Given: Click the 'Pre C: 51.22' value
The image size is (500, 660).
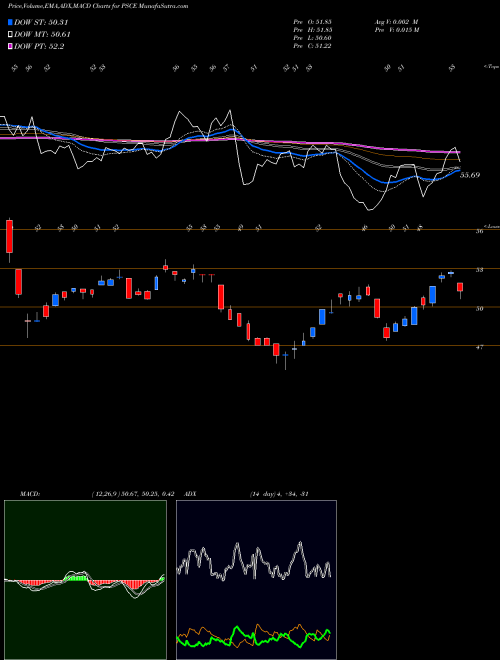Looking at the screenshot, I should [x=313, y=45].
